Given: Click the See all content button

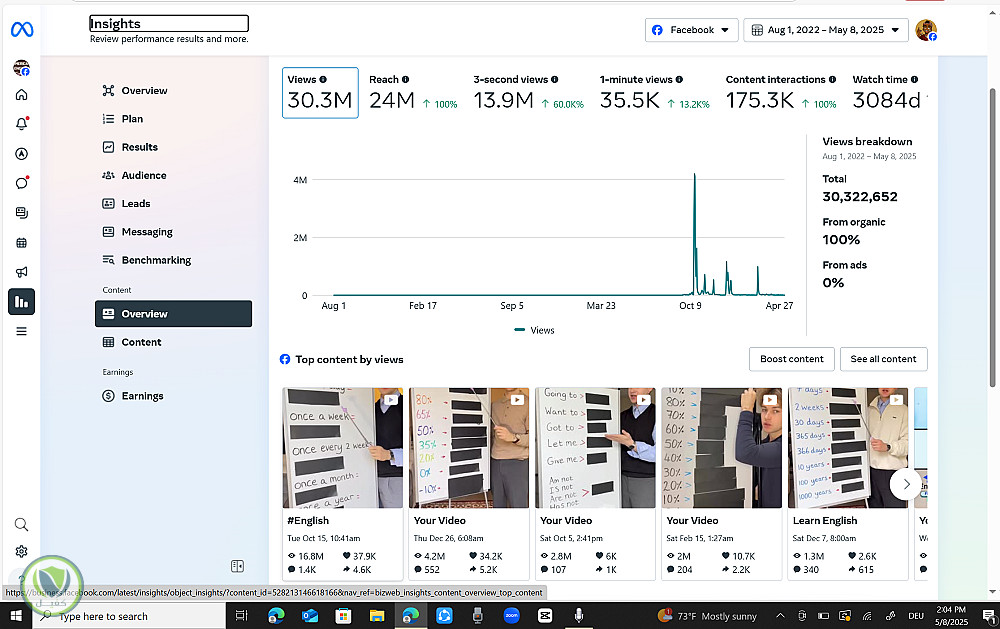Looking at the screenshot, I should tap(883, 359).
